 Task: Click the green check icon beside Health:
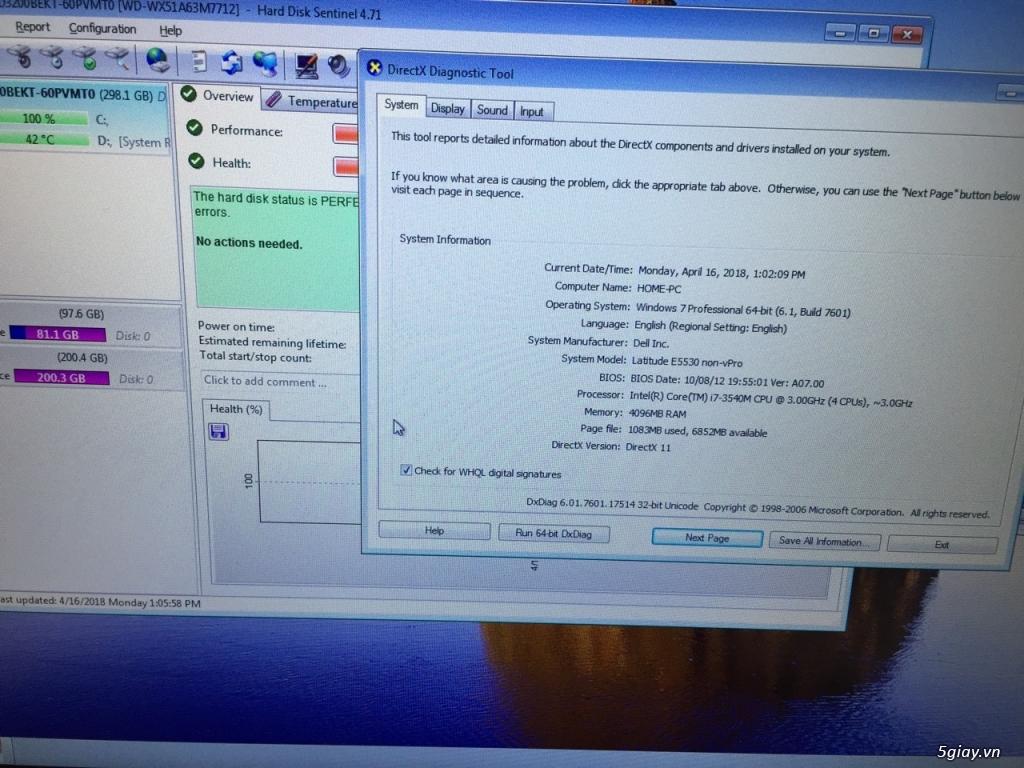tap(196, 161)
